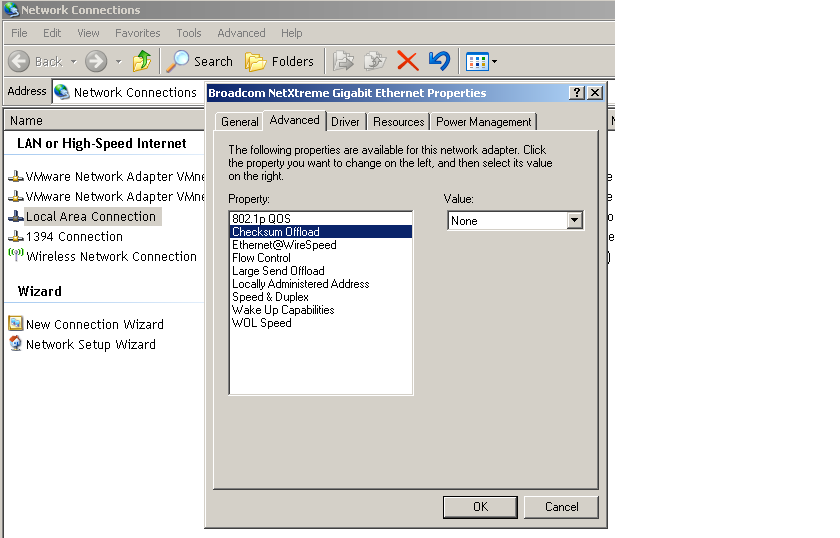
Task: Click the 1394 Connection icon
Action: click(x=16, y=236)
